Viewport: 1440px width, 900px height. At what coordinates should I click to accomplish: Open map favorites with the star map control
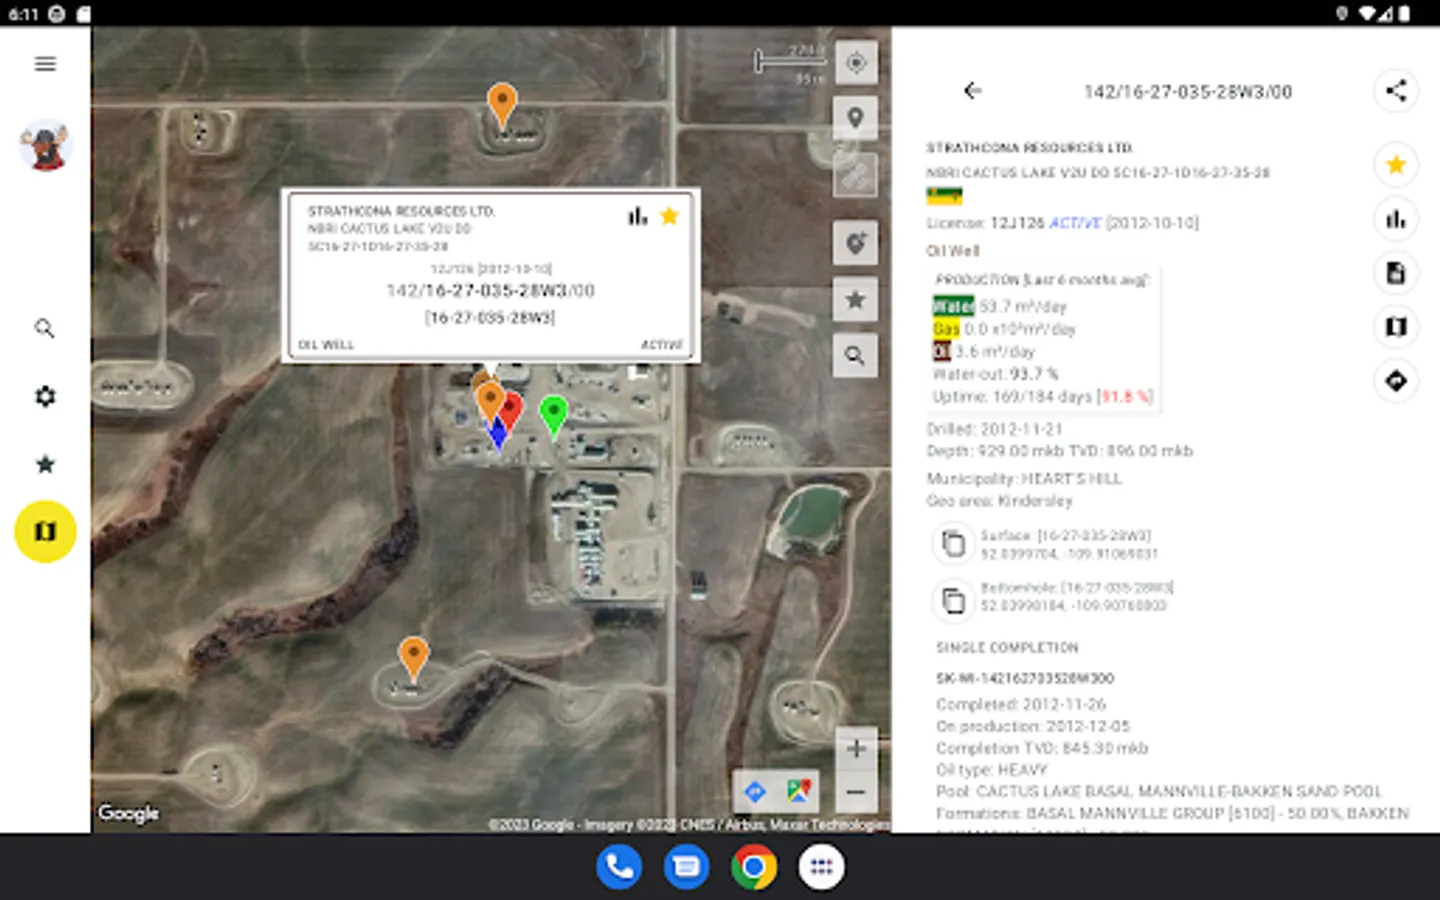[x=855, y=299]
